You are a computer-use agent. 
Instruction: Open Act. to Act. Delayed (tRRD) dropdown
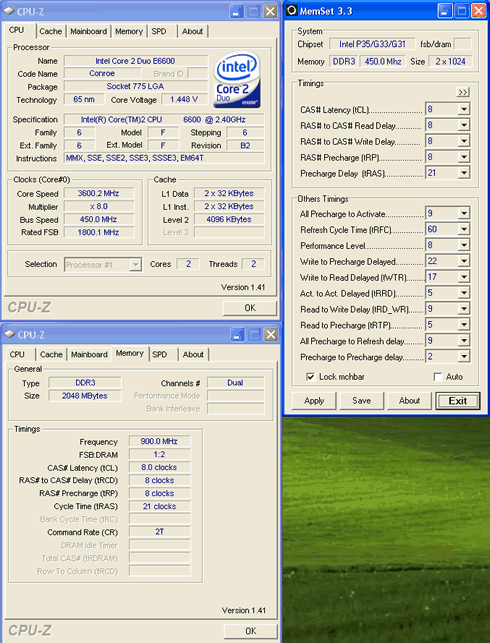[x=464, y=293]
